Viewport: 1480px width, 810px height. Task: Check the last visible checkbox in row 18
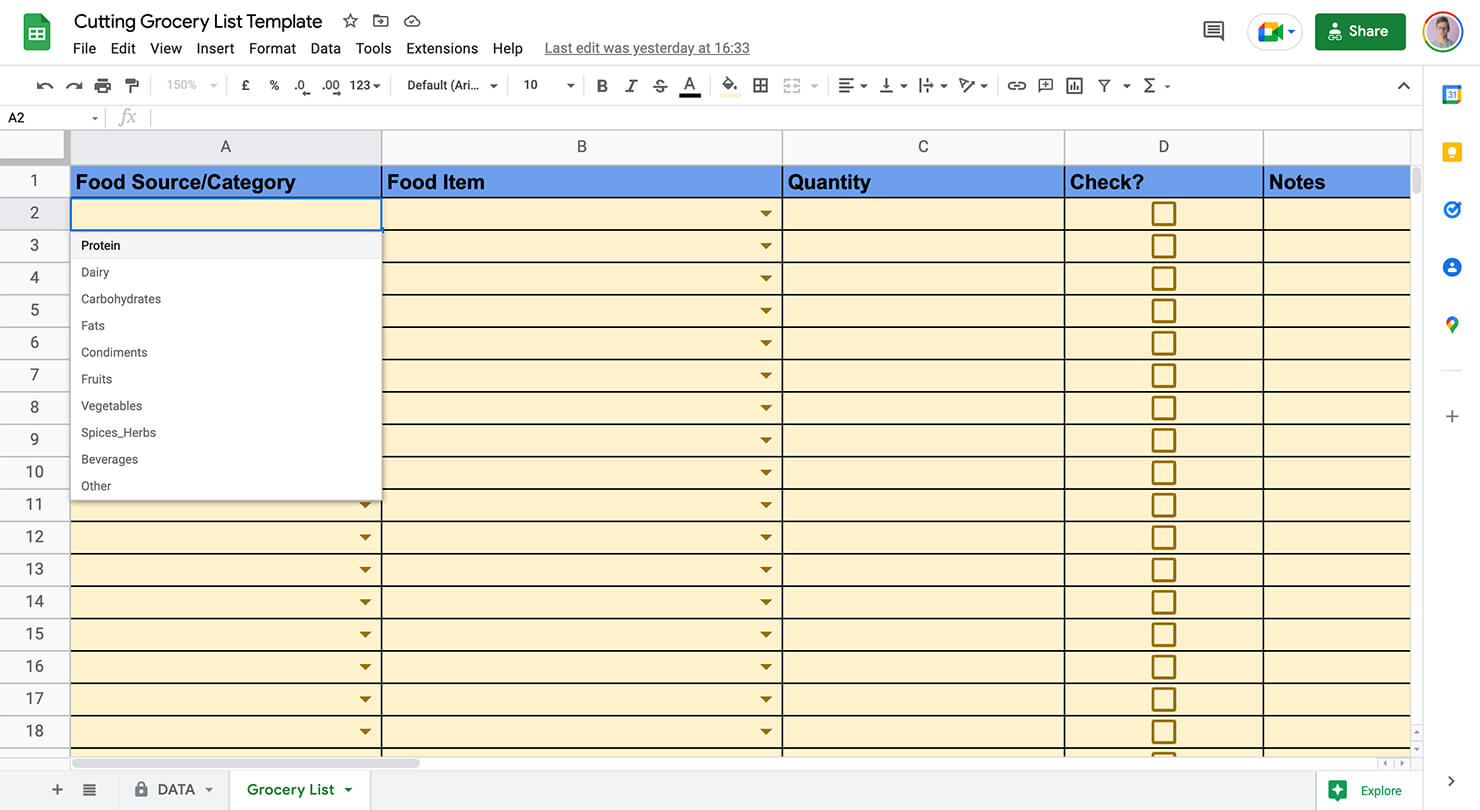tap(1163, 731)
